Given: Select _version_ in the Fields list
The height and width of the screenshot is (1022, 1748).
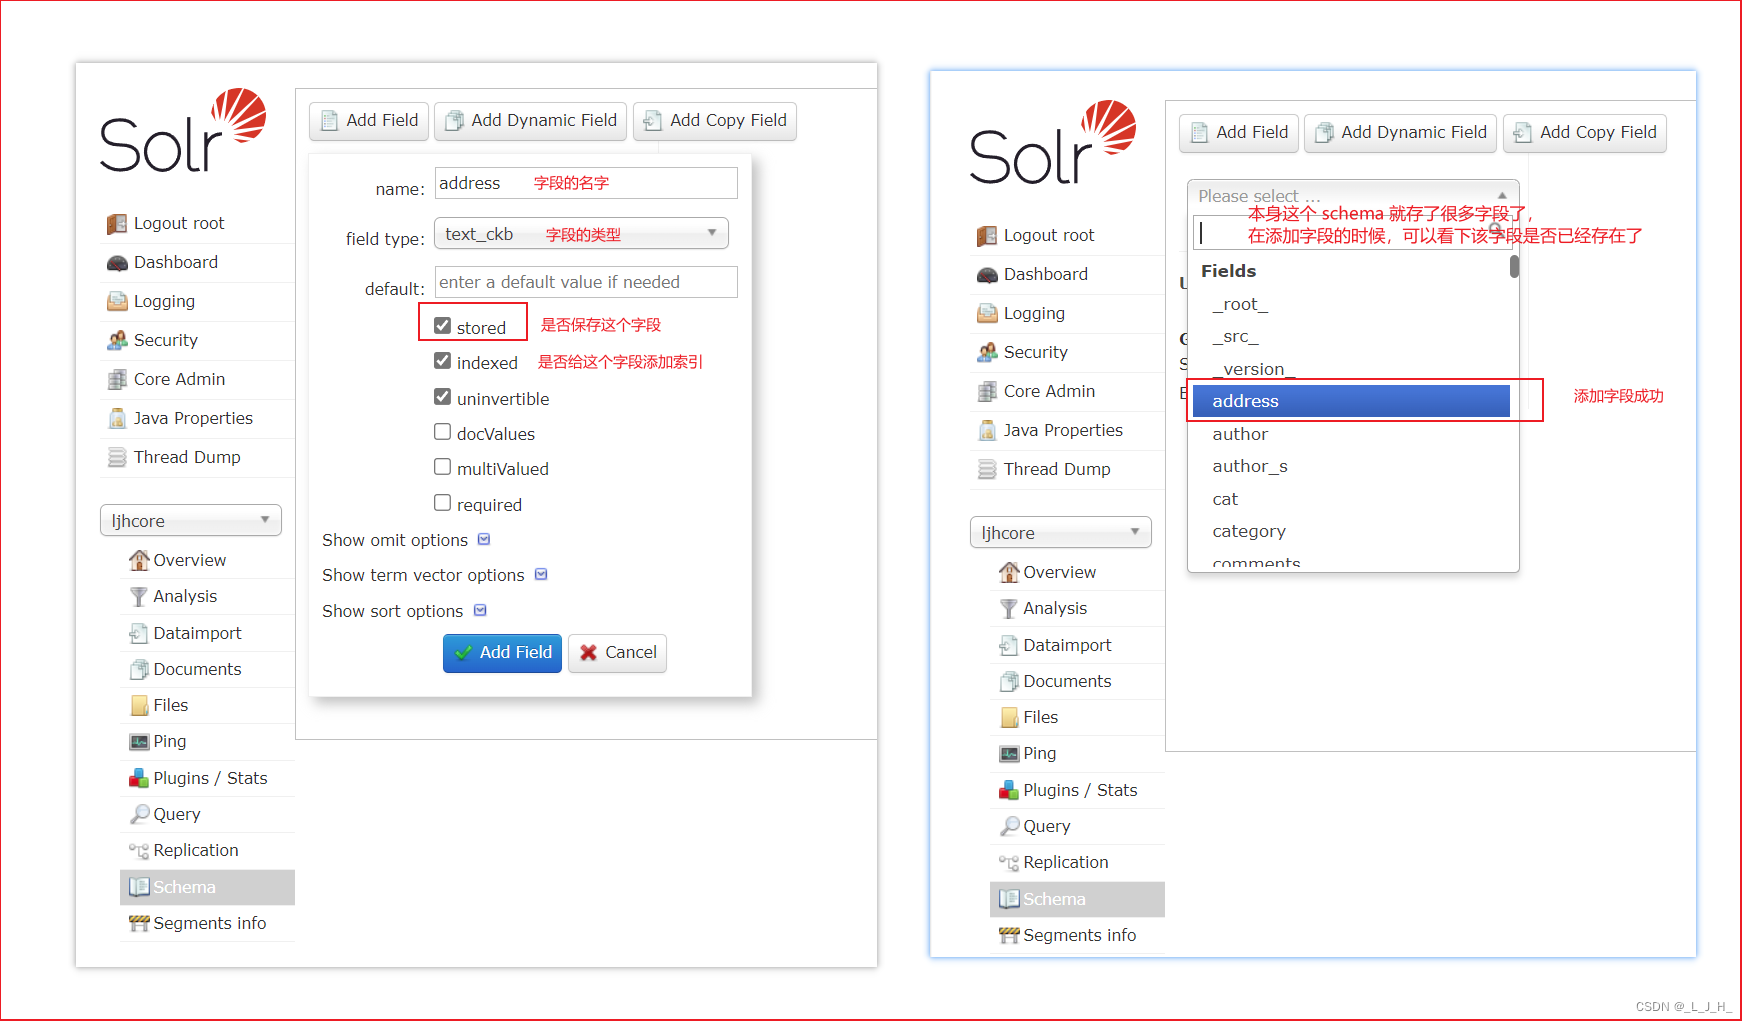Looking at the screenshot, I should point(1351,369).
